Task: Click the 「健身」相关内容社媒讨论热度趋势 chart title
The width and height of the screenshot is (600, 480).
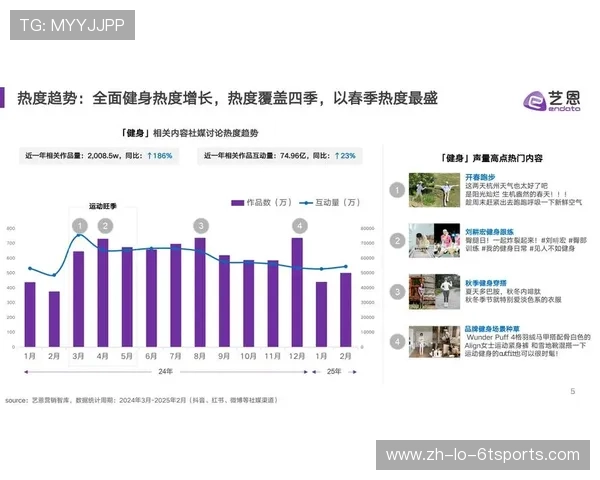Action: pos(189,133)
